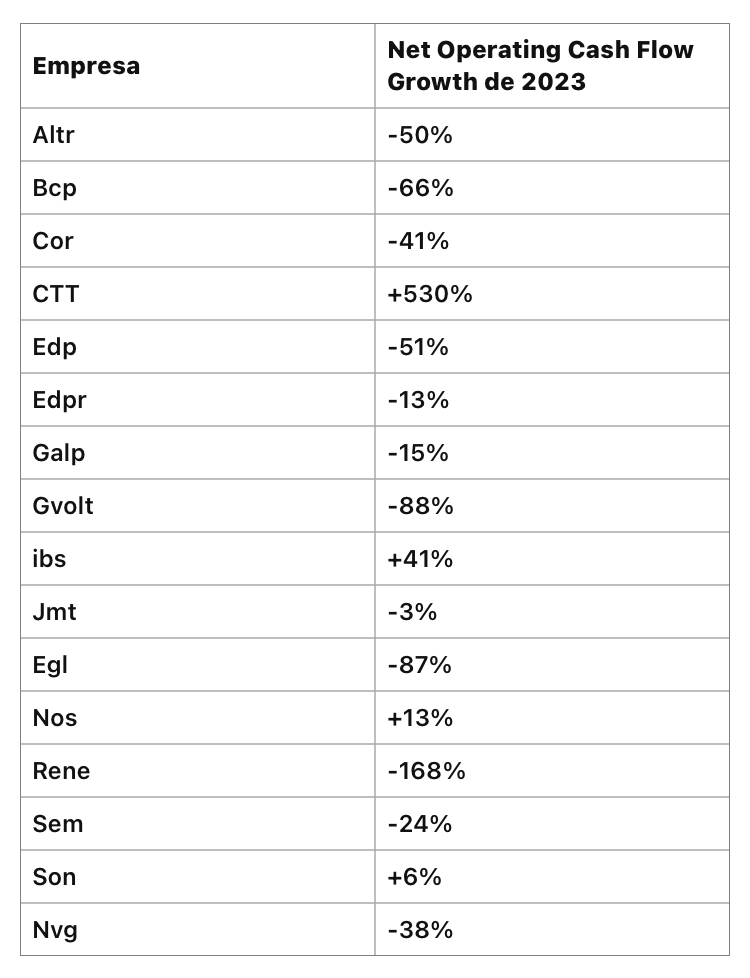Click the -168% value for Rene
Screen dimensions: 750x978
tap(426, 771)
